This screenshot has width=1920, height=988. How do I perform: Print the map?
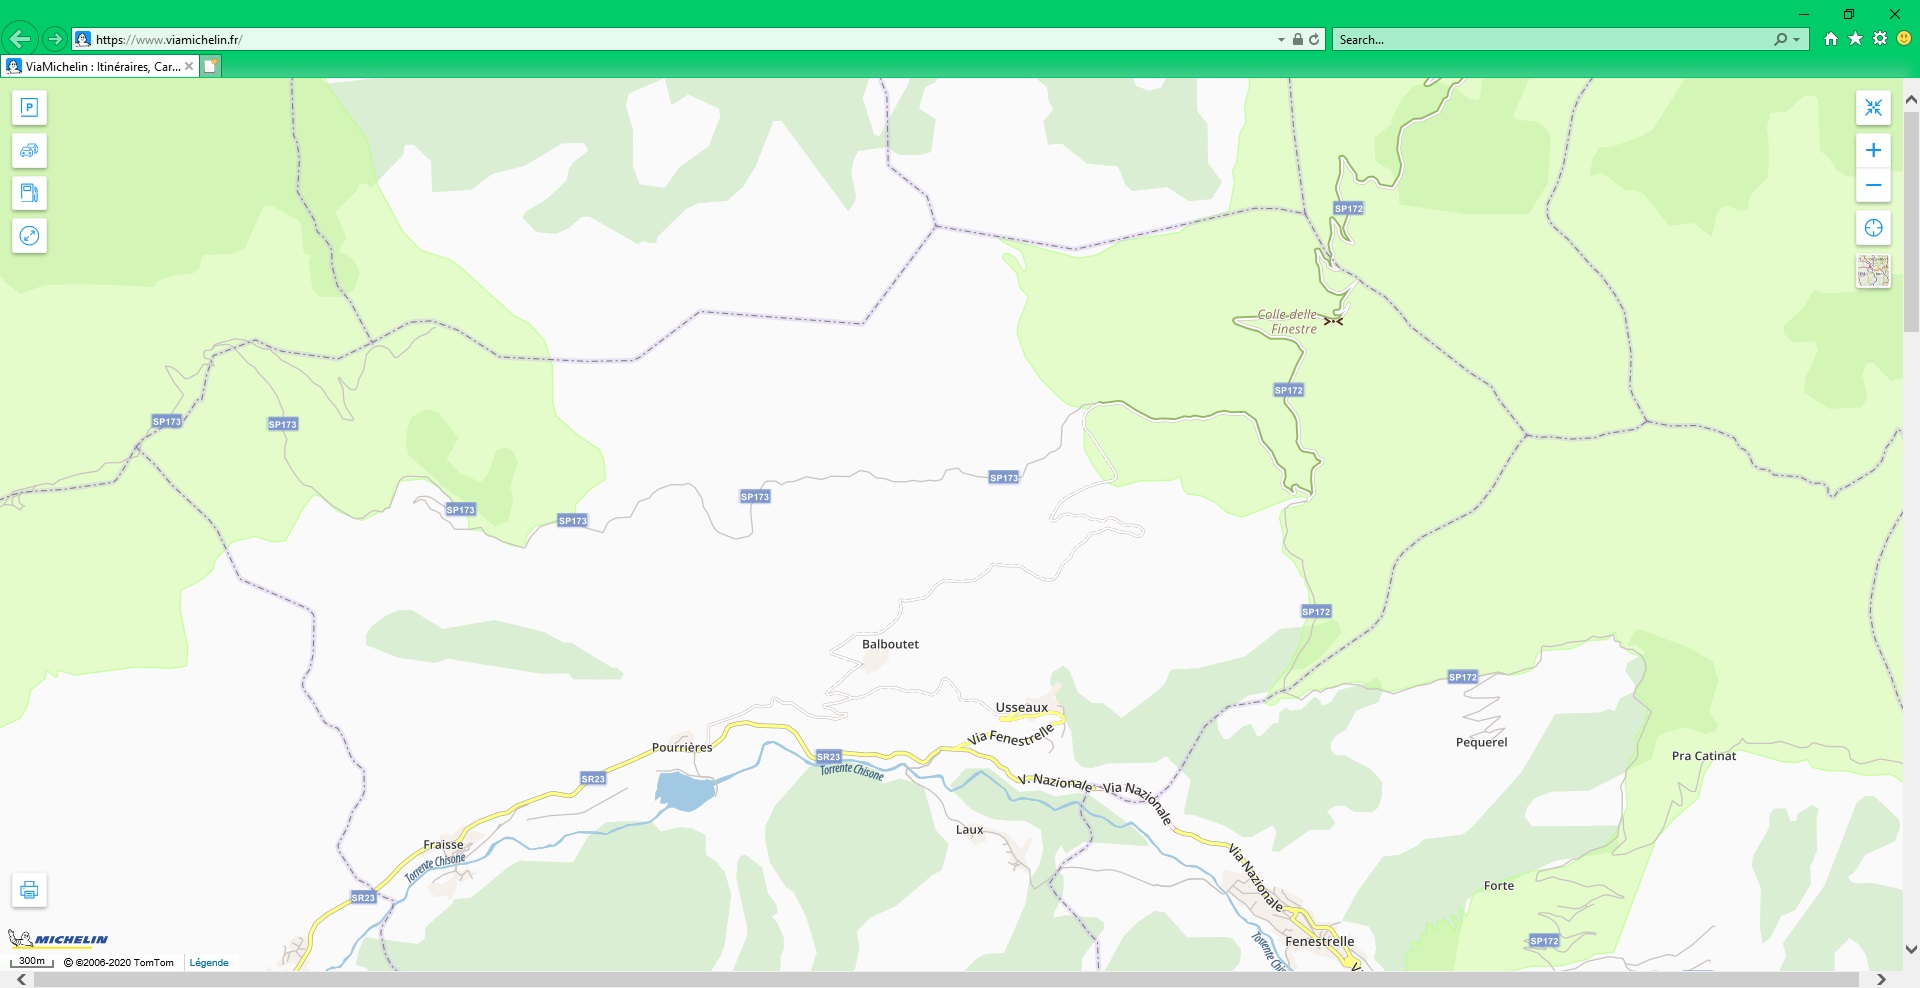pos(29,890)
